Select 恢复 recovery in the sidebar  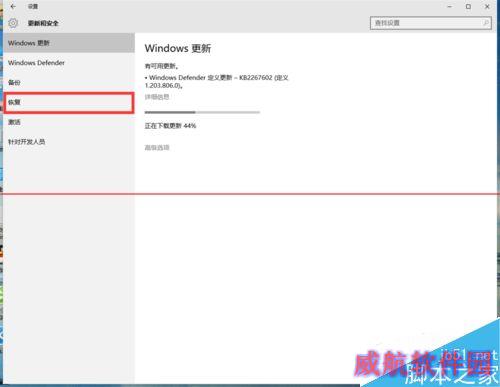[69, 102]
